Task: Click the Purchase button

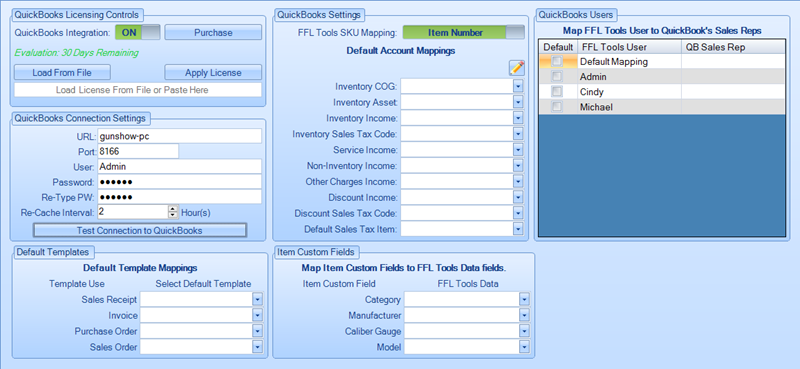Action: click(213, 32)
